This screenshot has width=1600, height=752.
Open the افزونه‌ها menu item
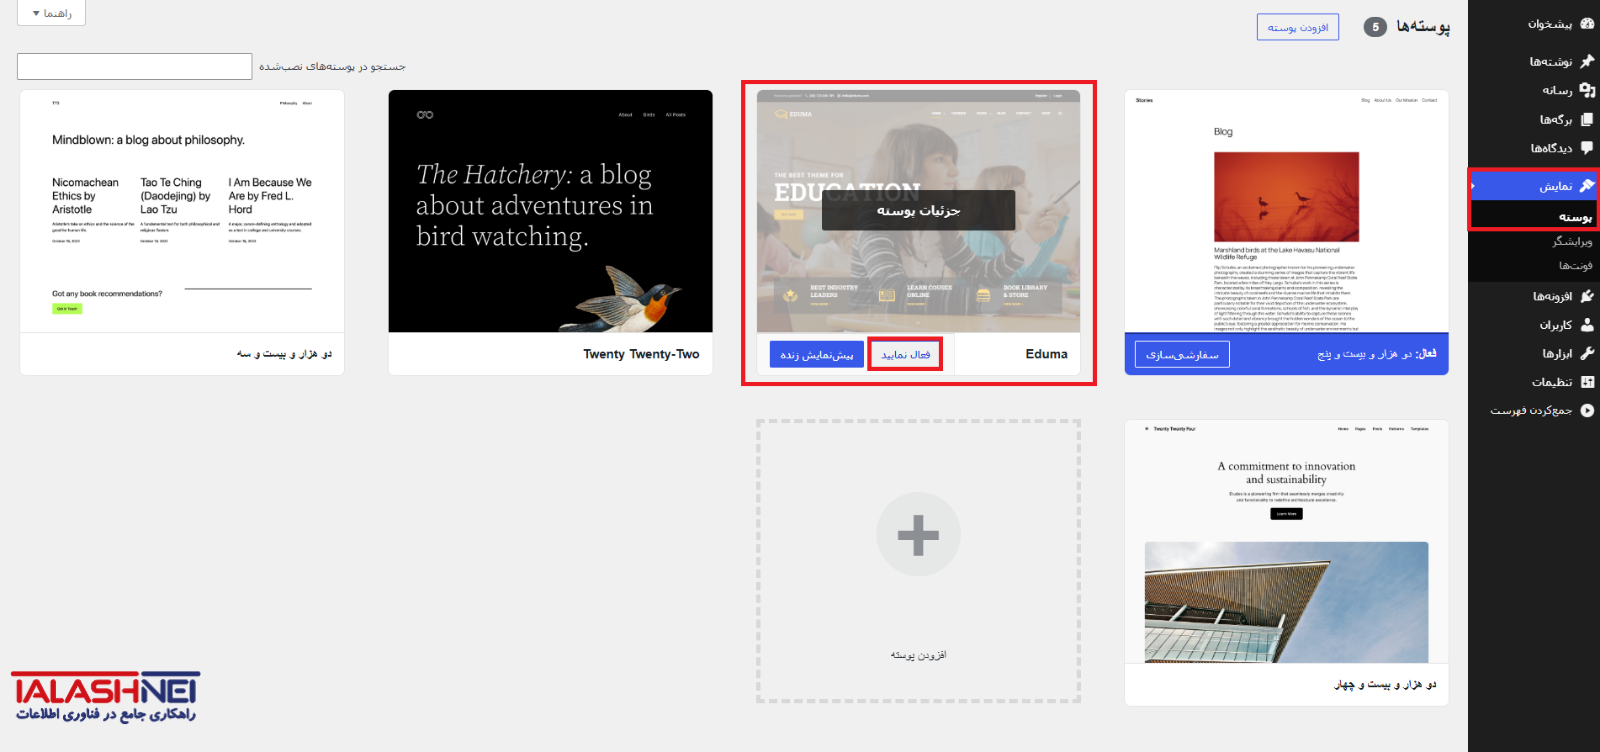click(1534, 296)
